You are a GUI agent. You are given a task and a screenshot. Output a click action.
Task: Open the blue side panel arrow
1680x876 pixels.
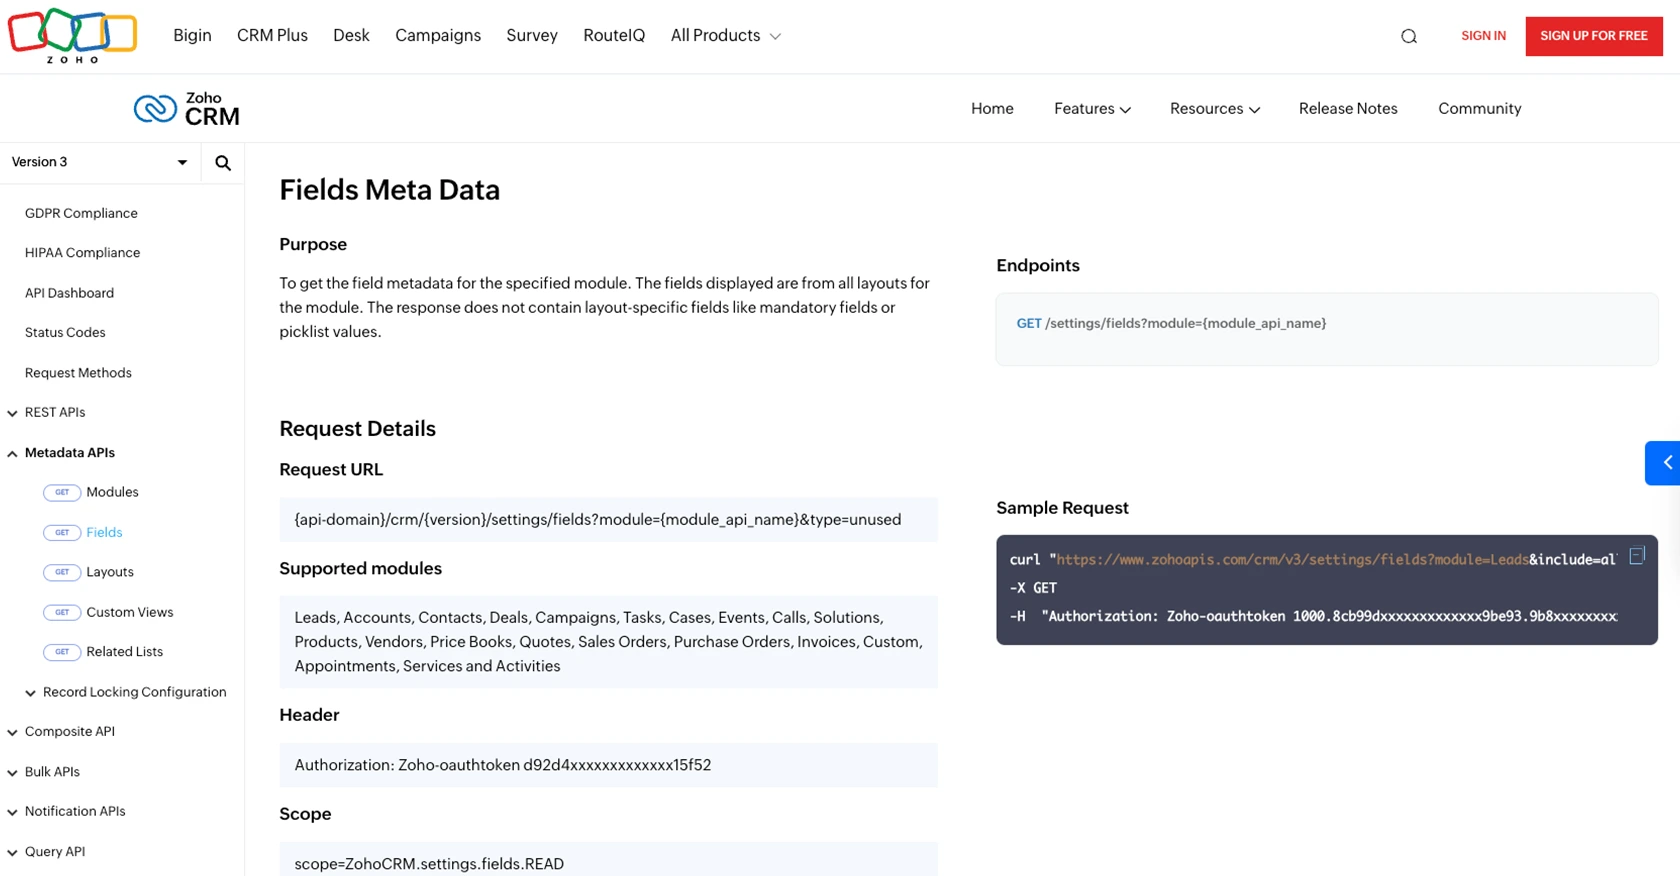click(x=1664, y=463)
